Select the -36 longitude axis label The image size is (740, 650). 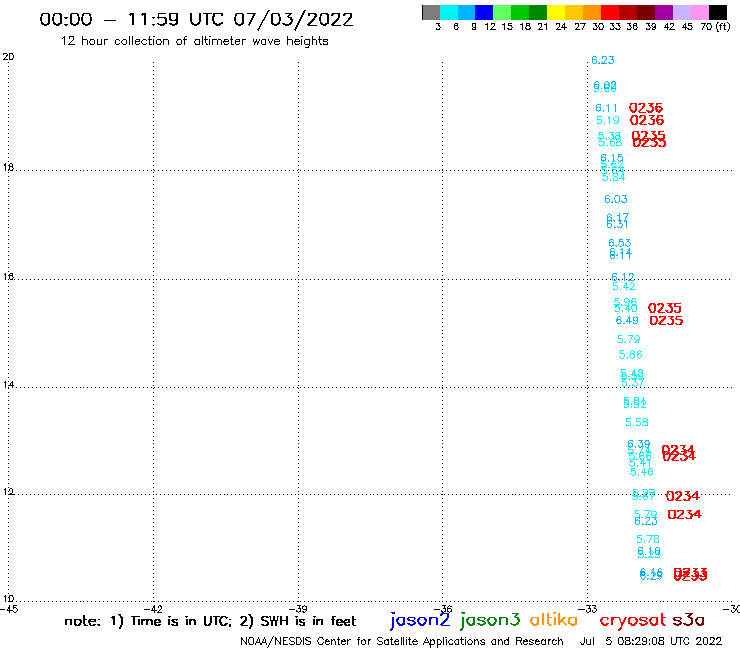pyautogui.click(x=443, y=609)
